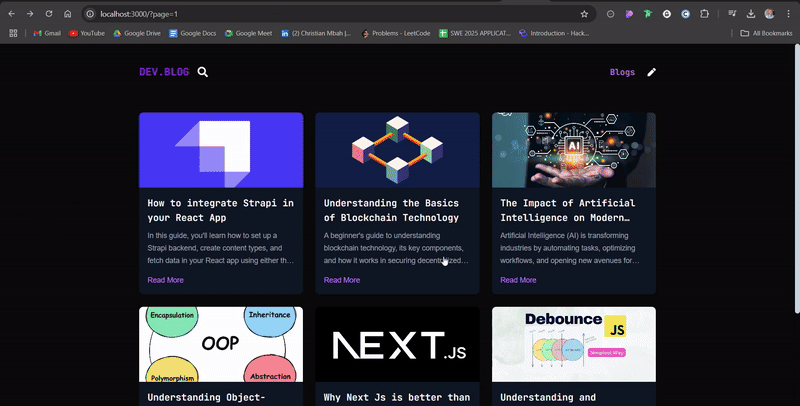Click the AI article description text
This screenshot has width=800, height=406.
tap(570, 248)
